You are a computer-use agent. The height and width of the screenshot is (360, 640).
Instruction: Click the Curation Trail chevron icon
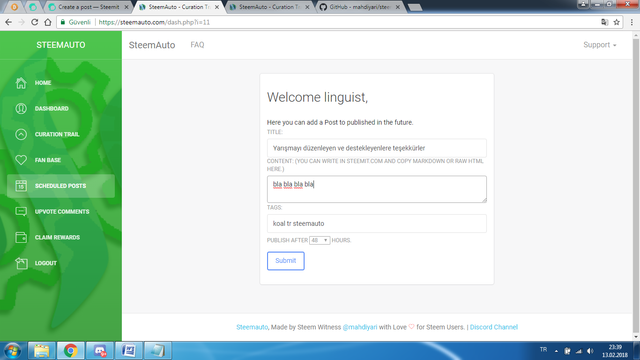coord(21,134)
